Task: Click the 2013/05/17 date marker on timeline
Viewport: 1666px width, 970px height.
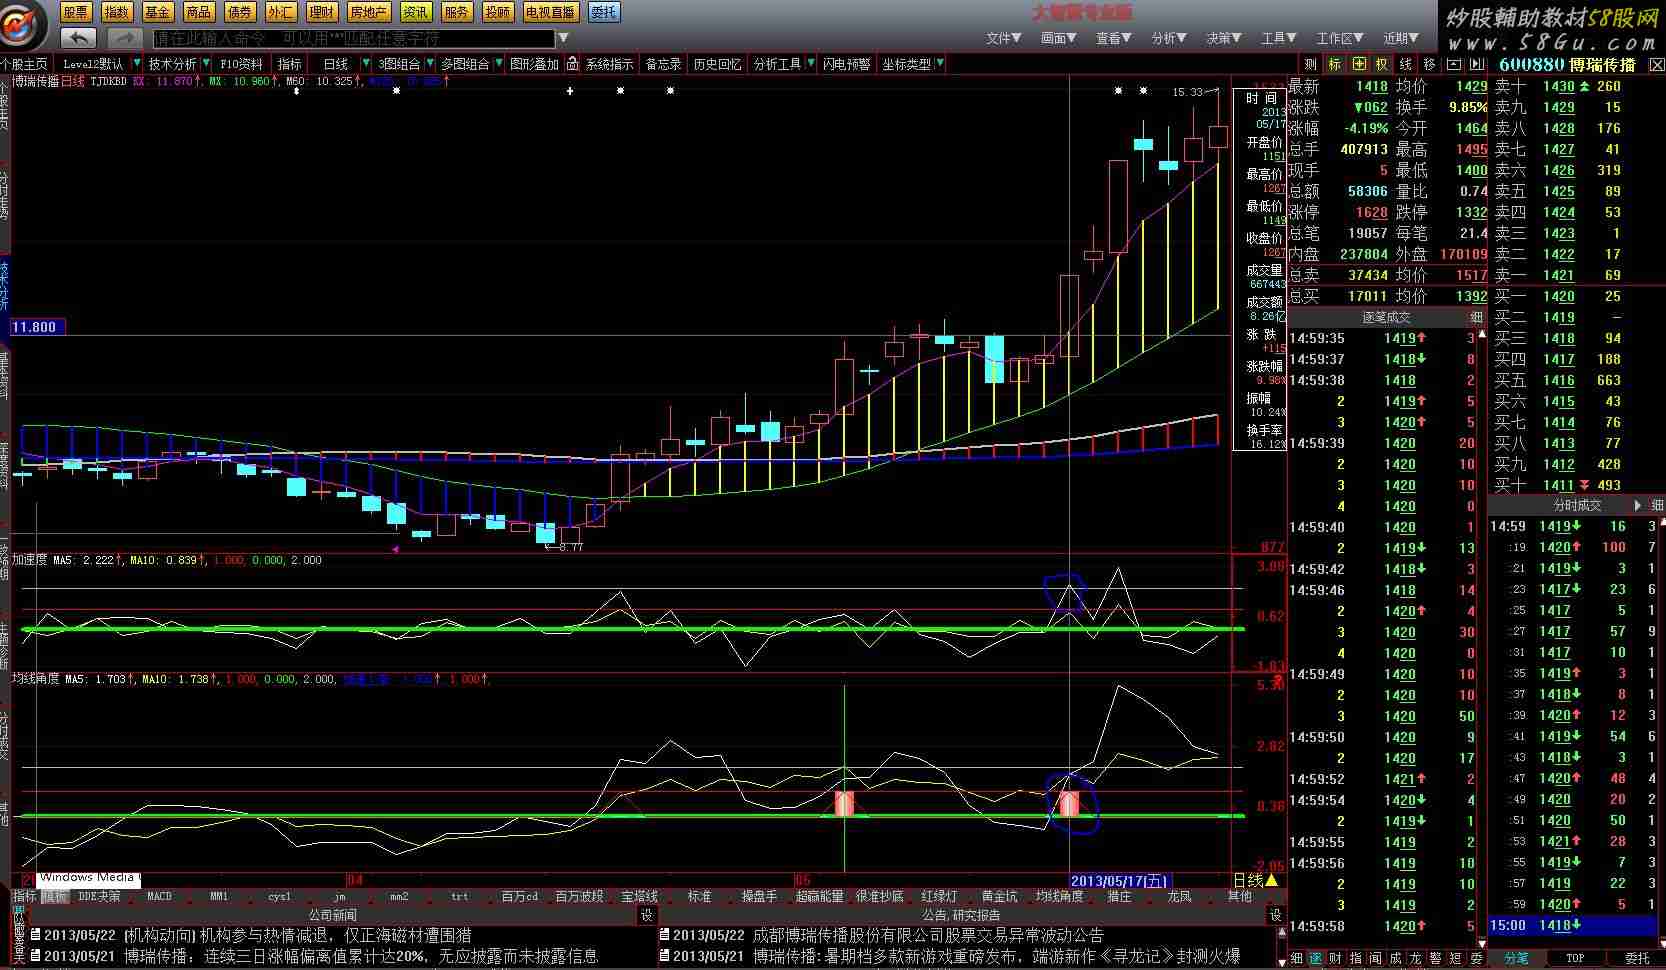Action: tap(1118, 880)
